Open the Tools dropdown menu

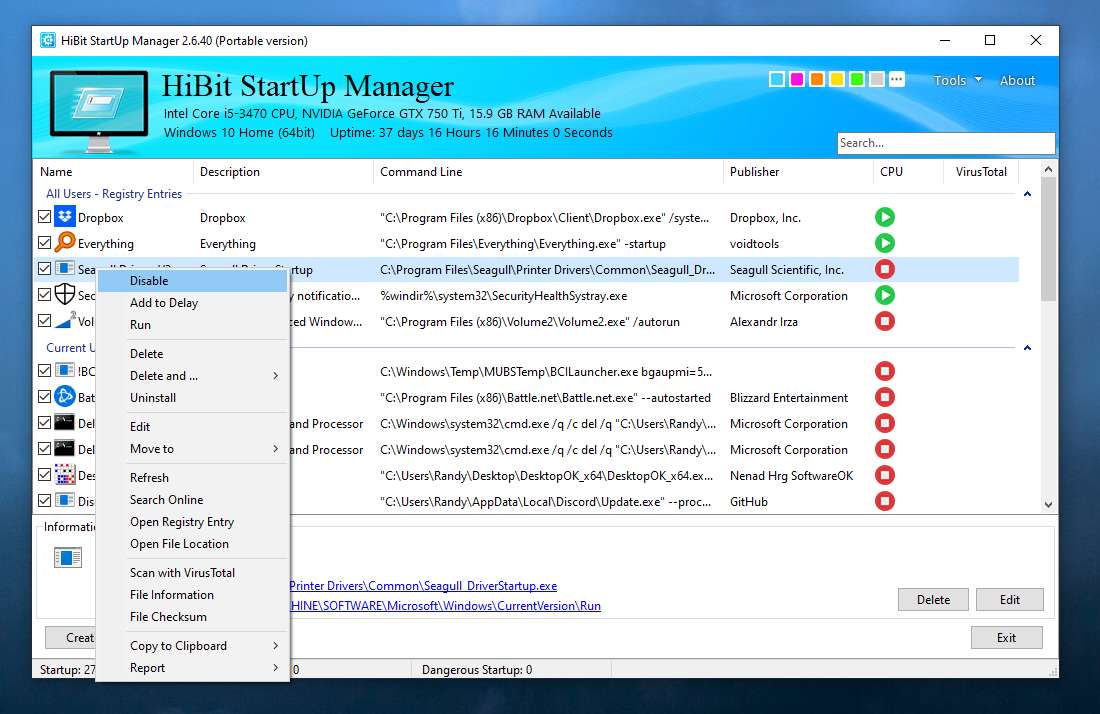[957, 81]
